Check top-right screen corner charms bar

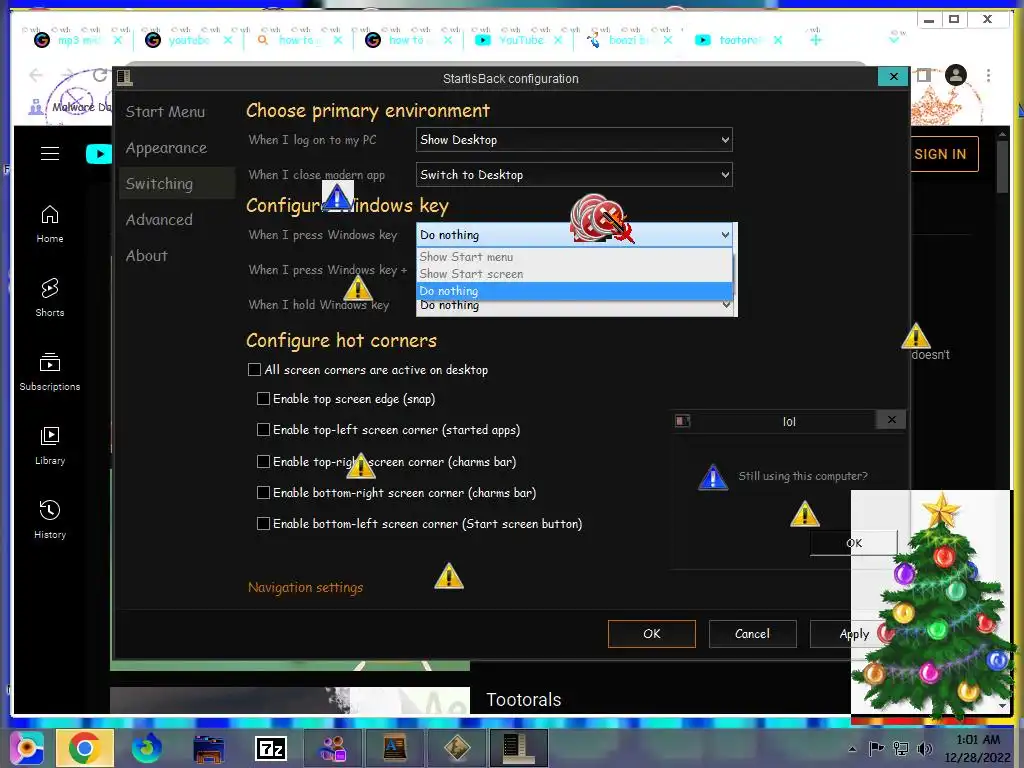263,462
